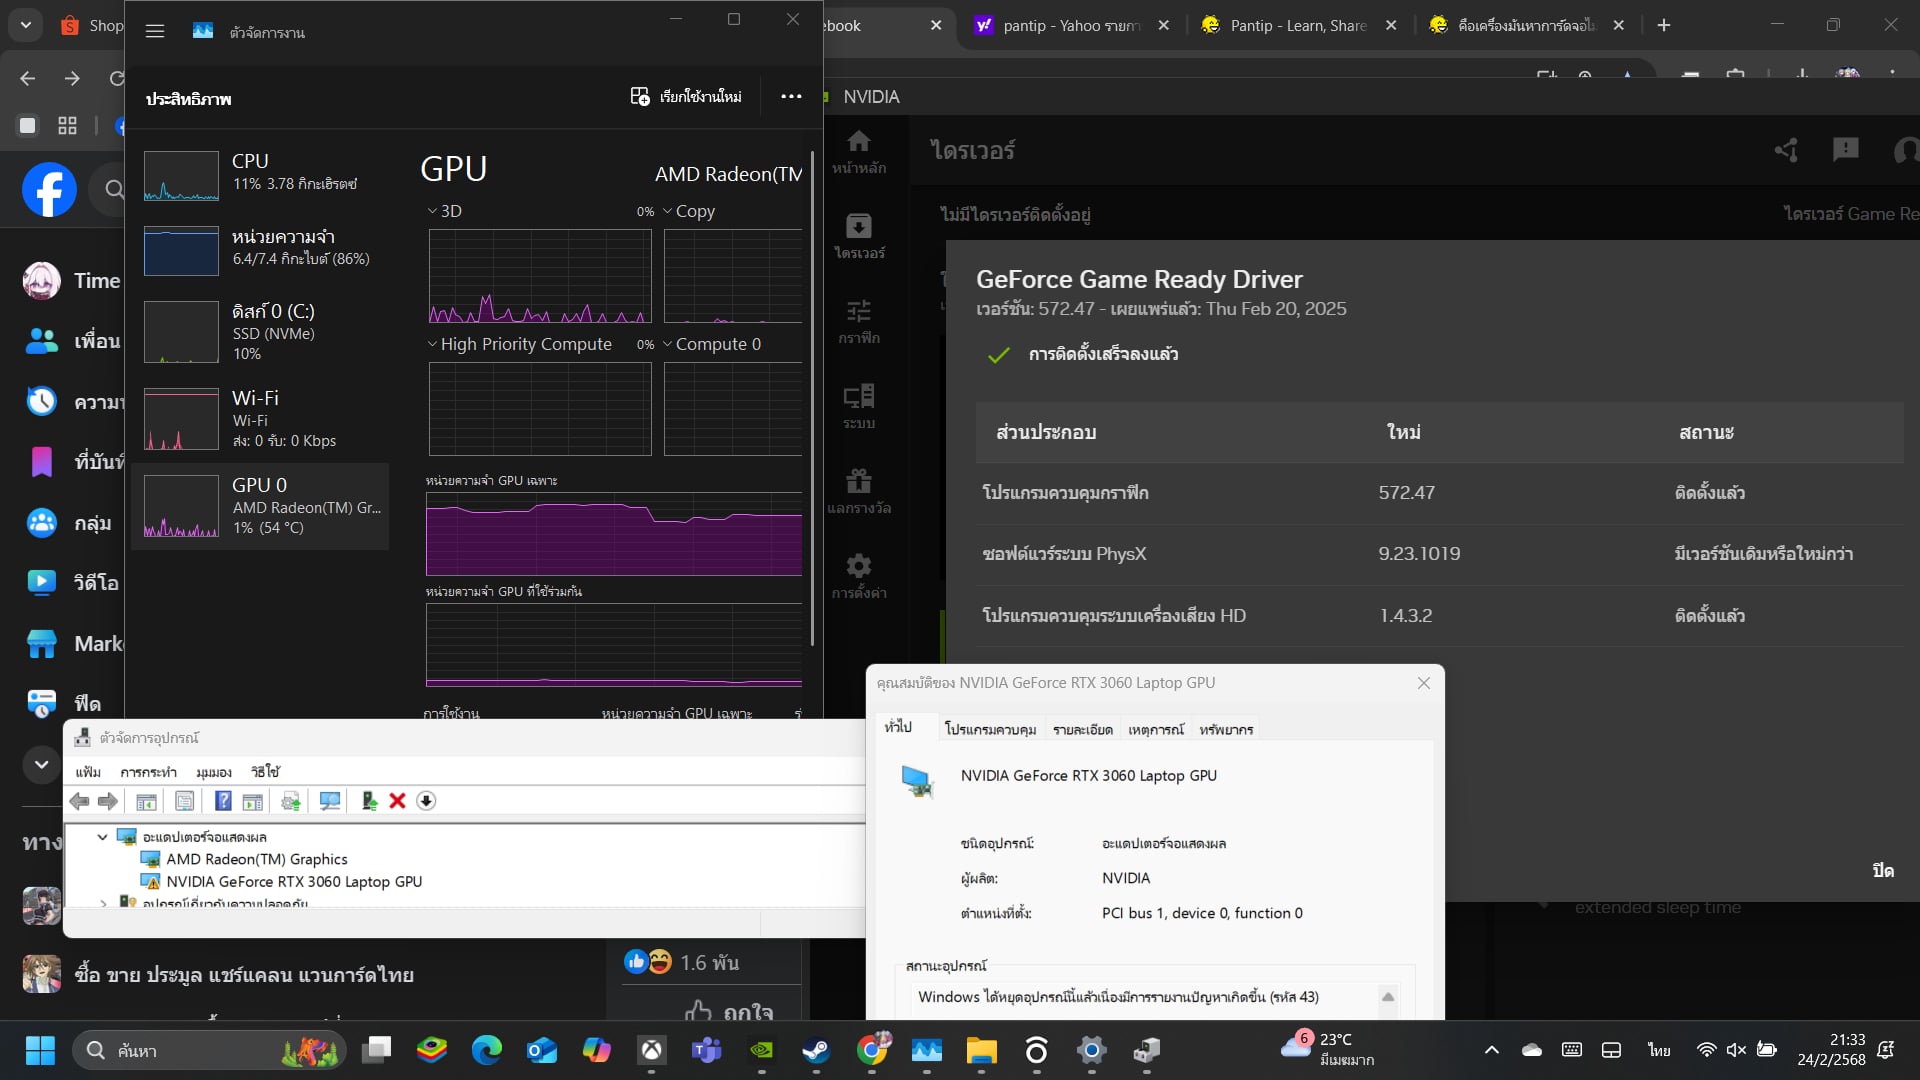
Task: Select Disk 0 (C:) SSD performance entry
Action: [260, 332]
